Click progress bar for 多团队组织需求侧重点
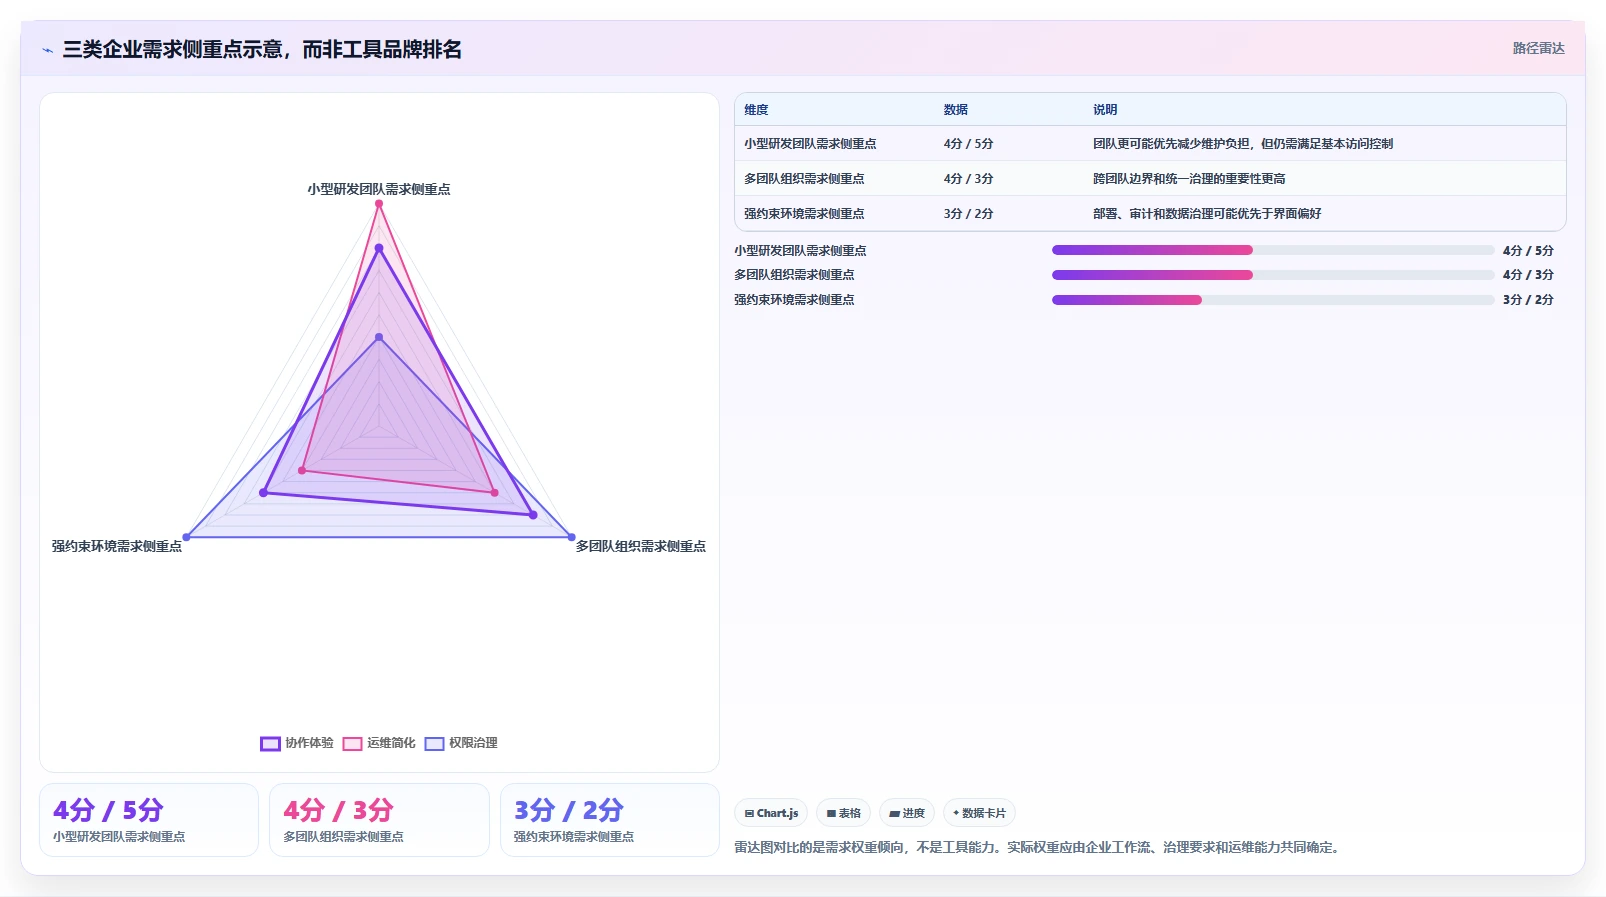This screenshot has height=897, width=1606. 1273,275
